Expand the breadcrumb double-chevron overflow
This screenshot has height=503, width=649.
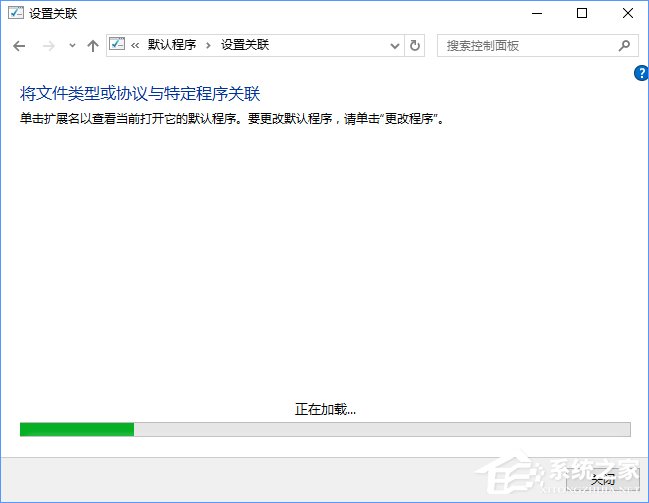tap(135, 46)
